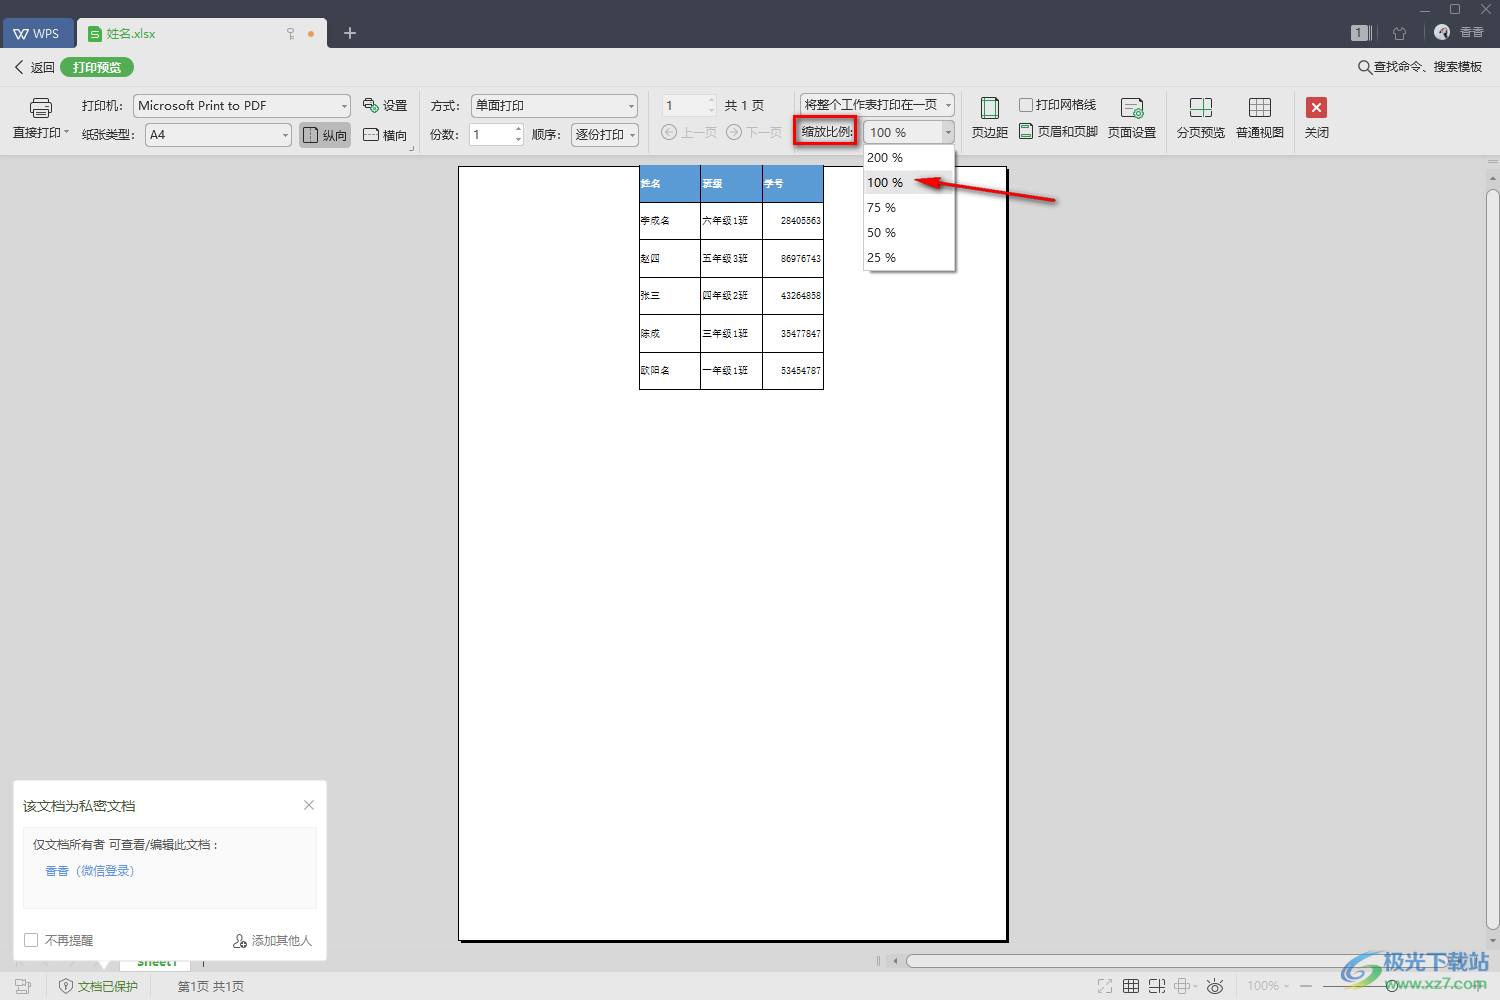This screenshot has height=1000, width=1500.
Task: Click the vertical scrollbar of the preview
Action: (1492, 560)
